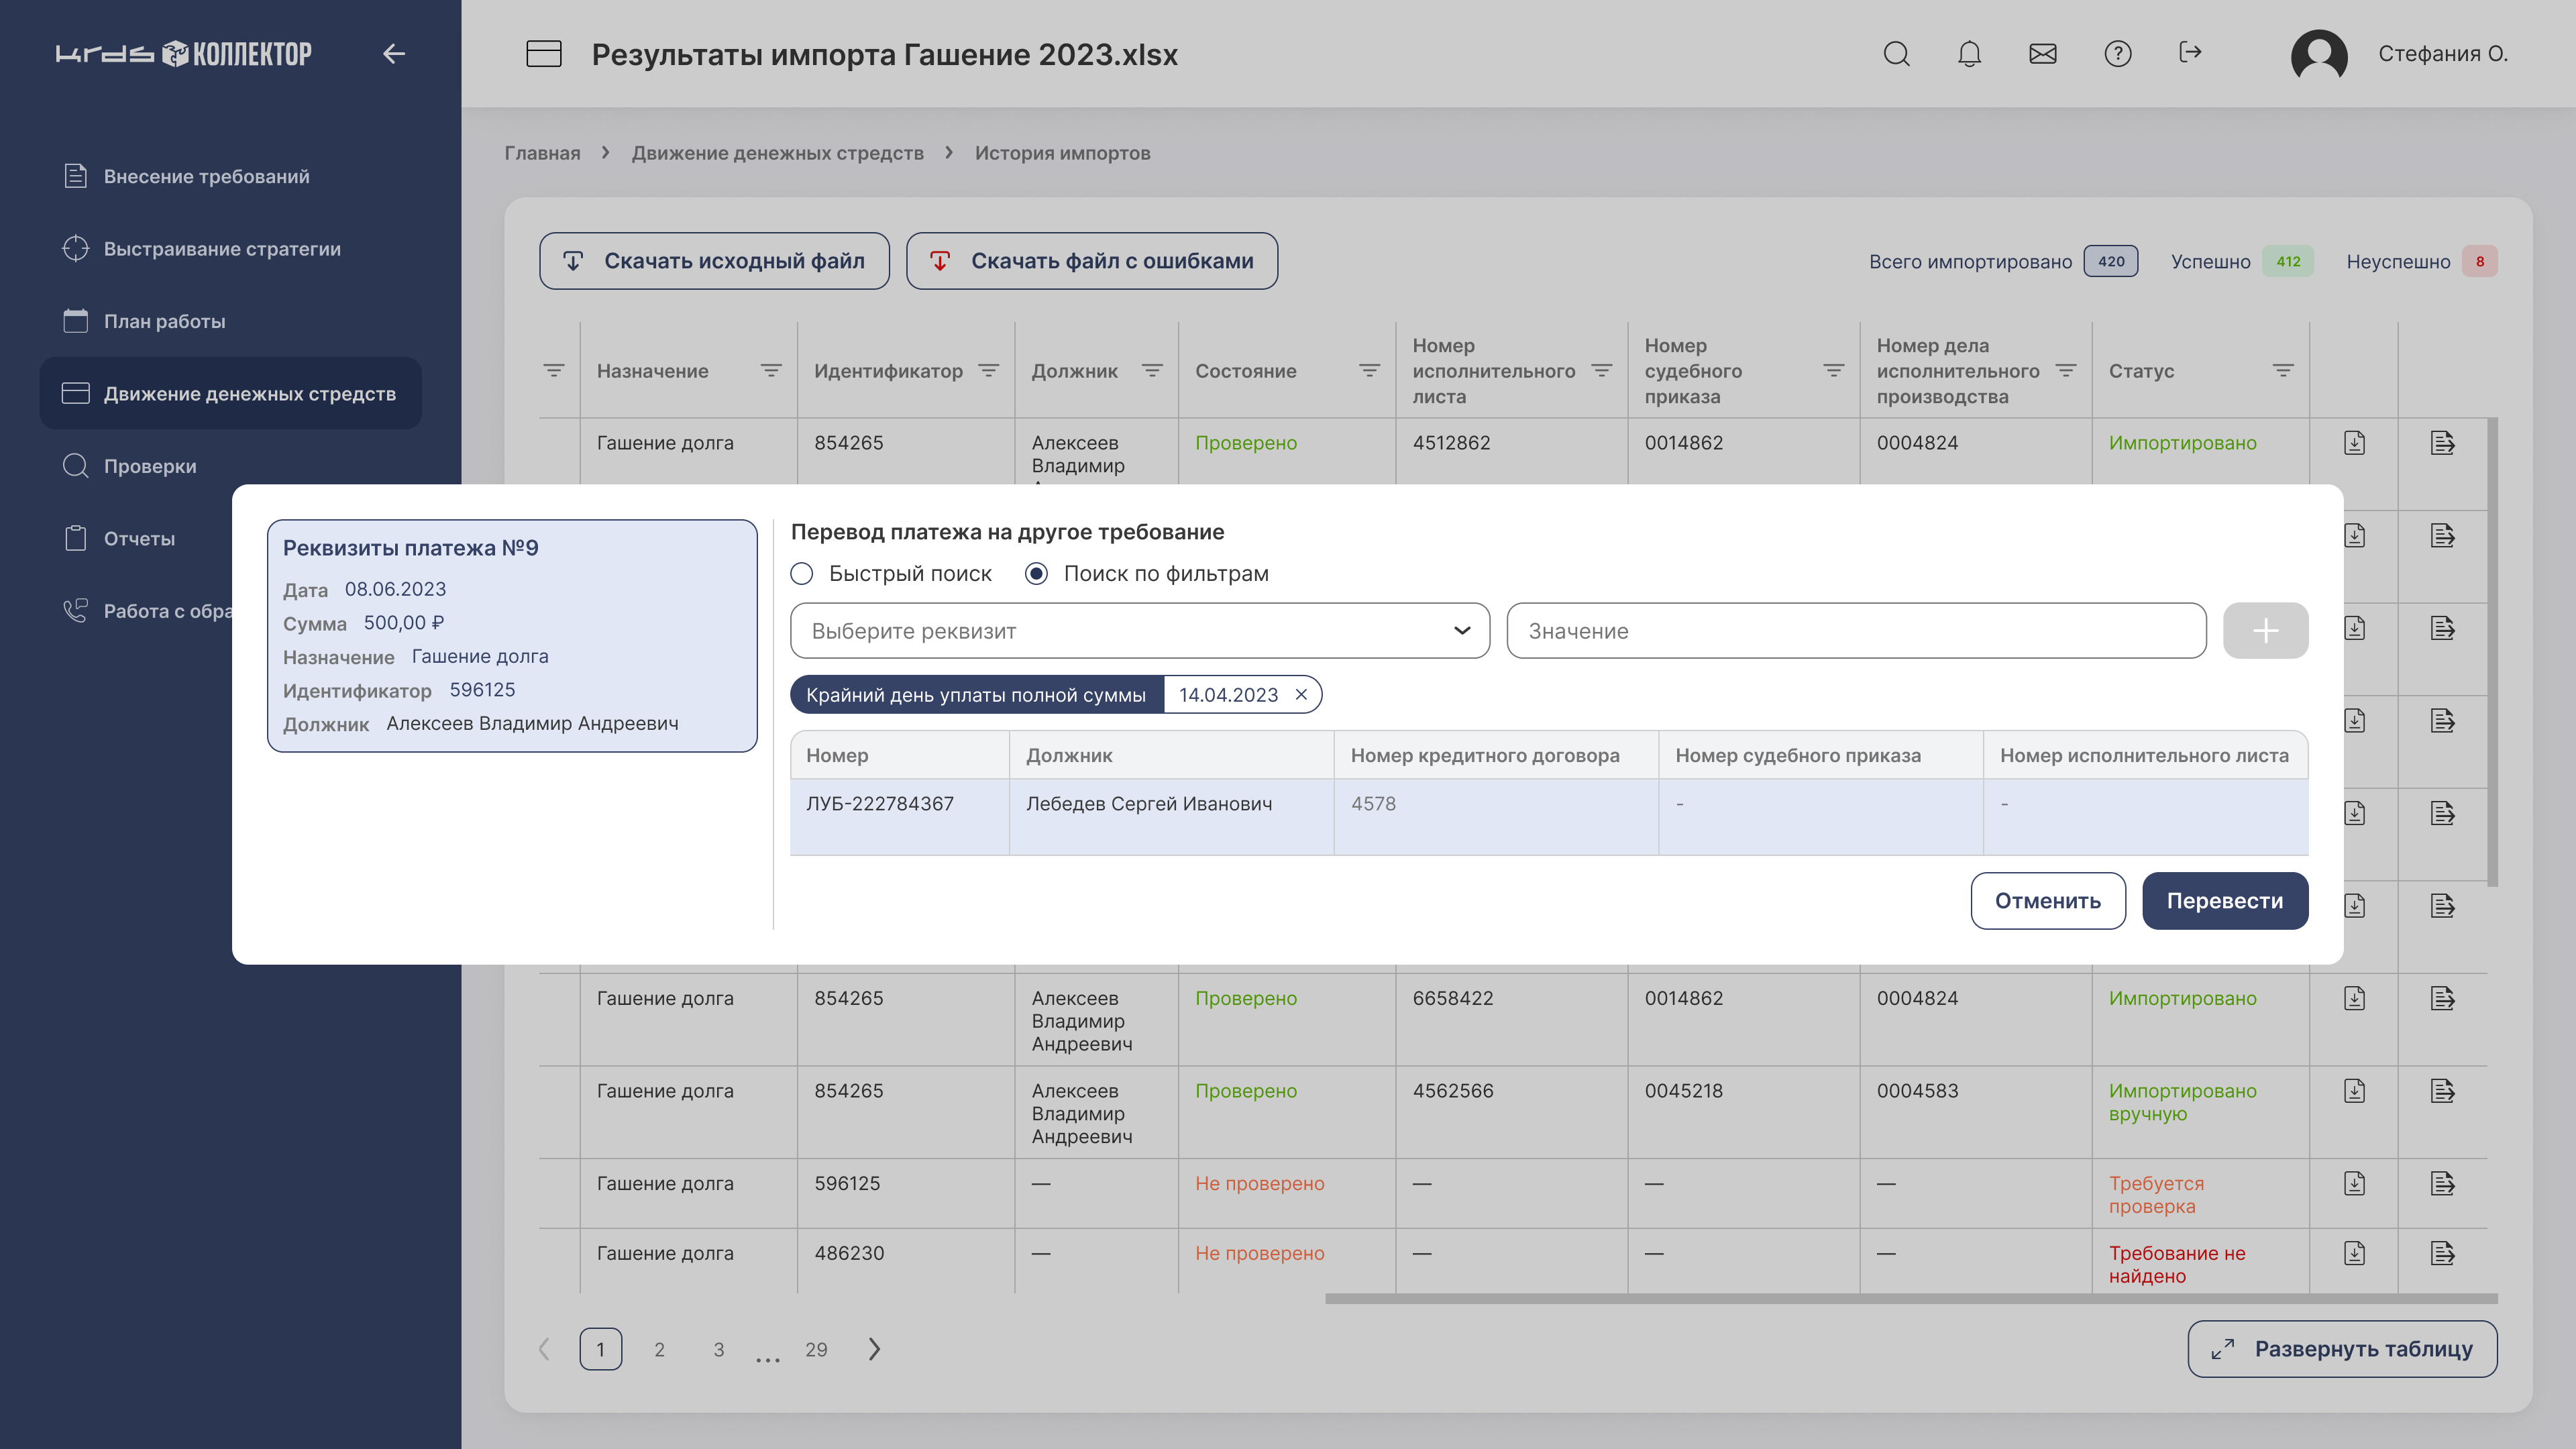Open the mail envelope icon
2576x1449 pixels.
point(2042,53)
